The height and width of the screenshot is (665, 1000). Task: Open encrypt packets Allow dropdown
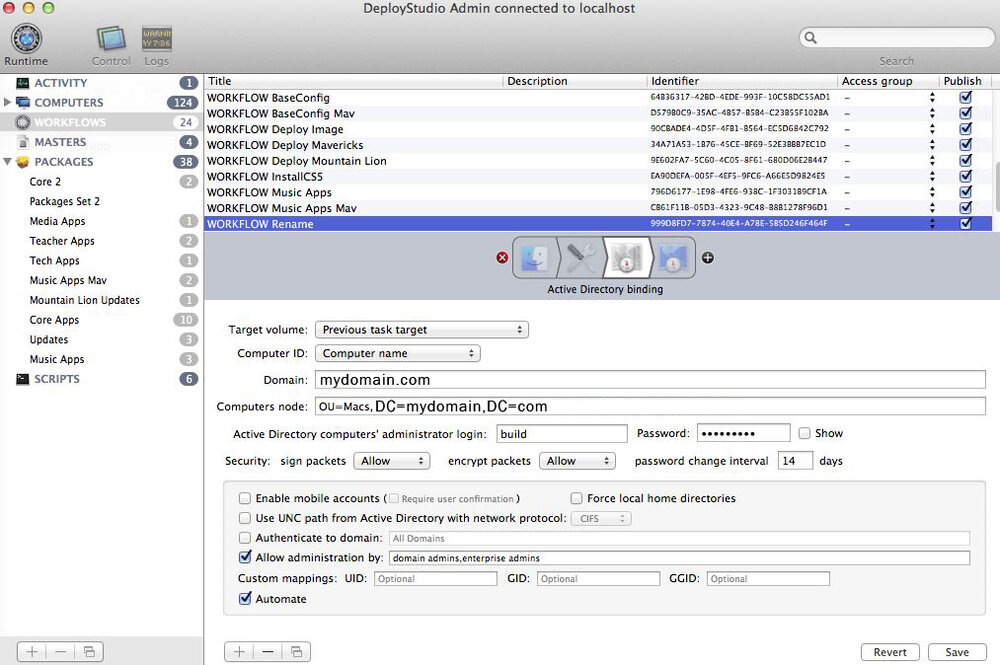coord(577,461)
